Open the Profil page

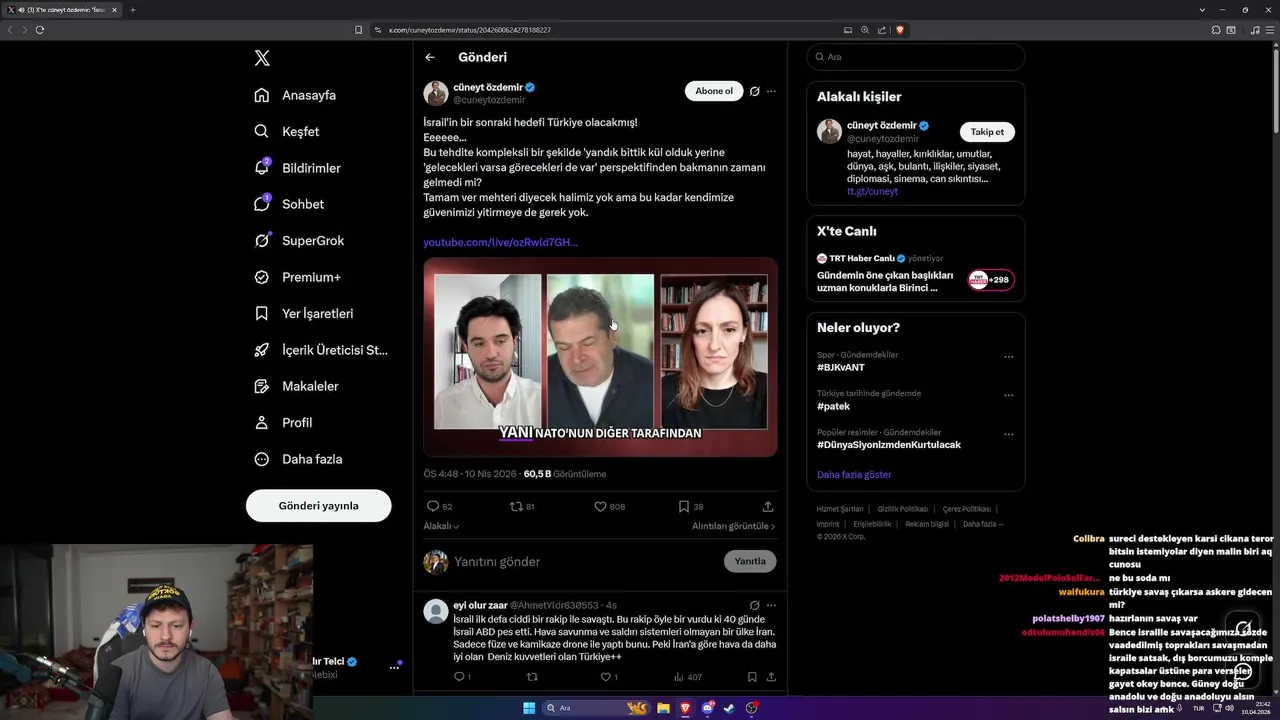283,423
